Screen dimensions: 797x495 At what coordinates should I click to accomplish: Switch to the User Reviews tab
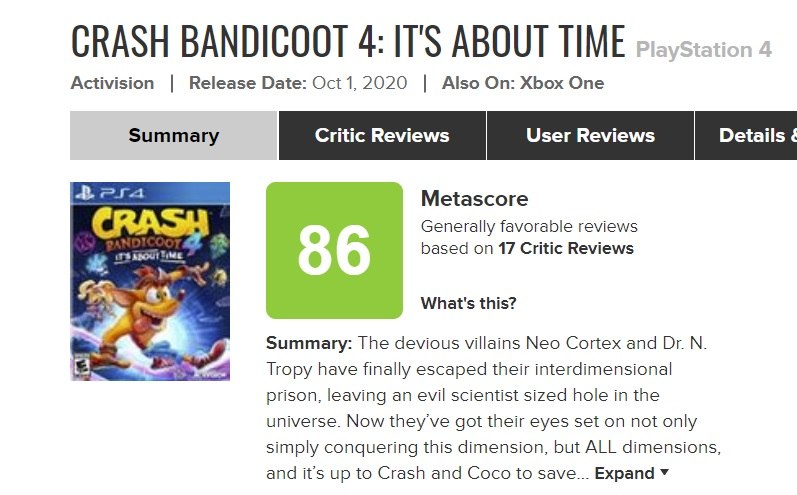[x=590, y=136]
